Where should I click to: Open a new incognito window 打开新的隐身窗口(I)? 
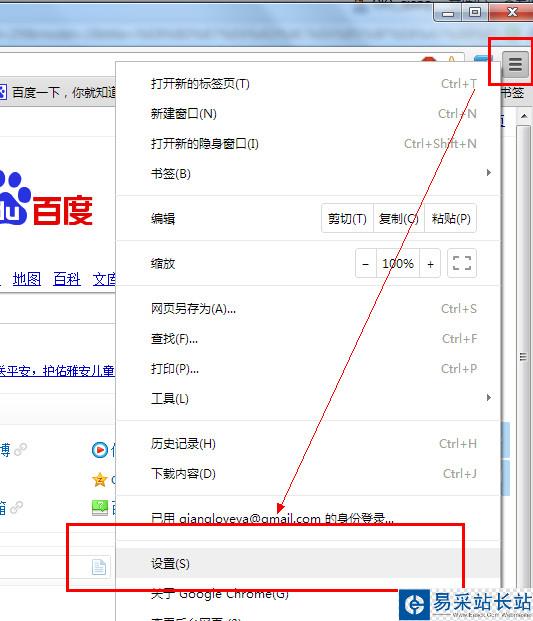308,144
